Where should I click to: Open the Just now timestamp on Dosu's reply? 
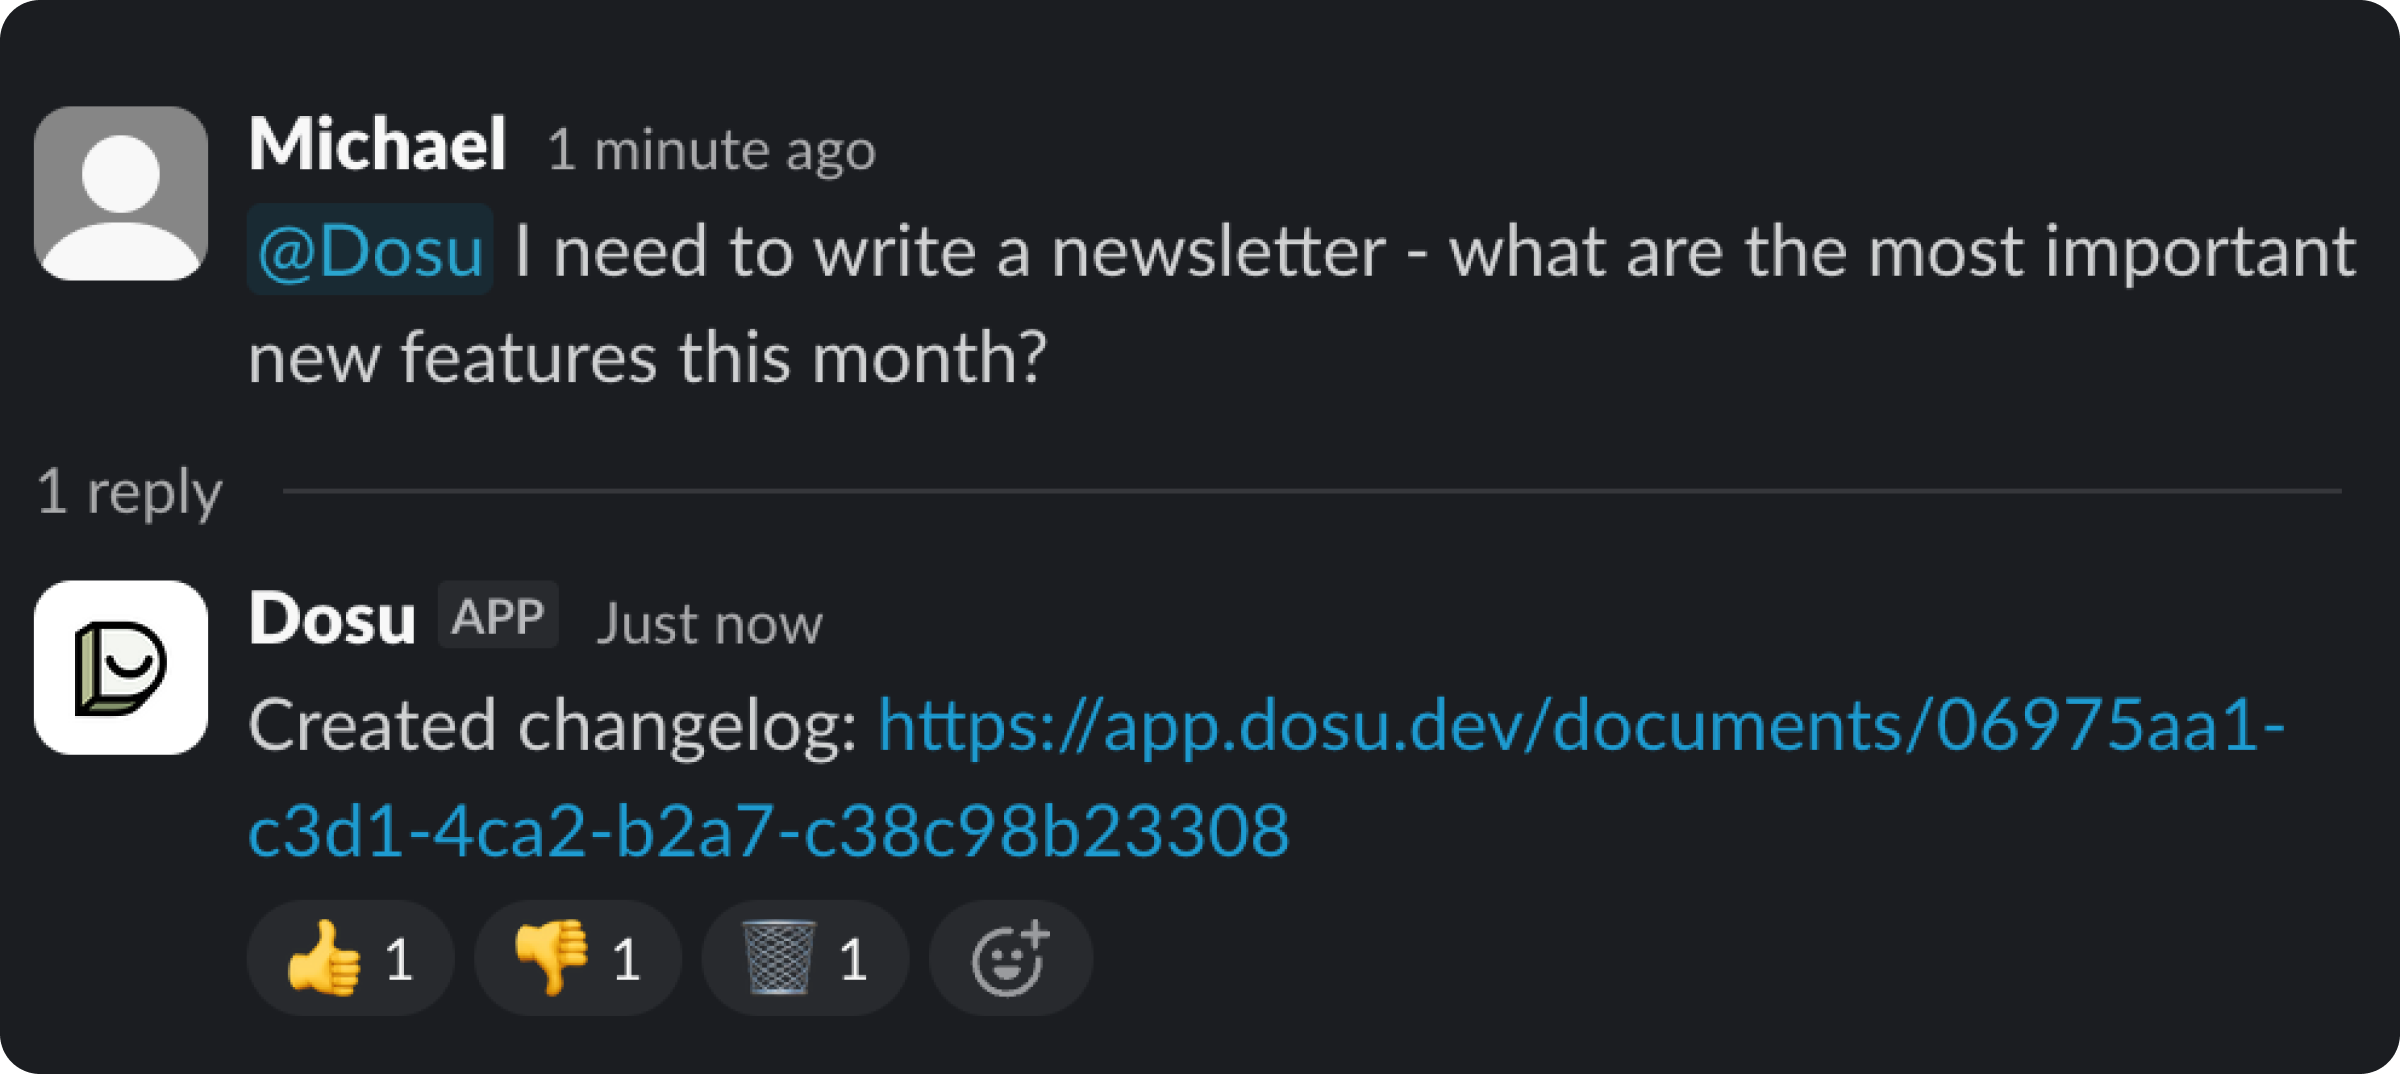point(710,622)
